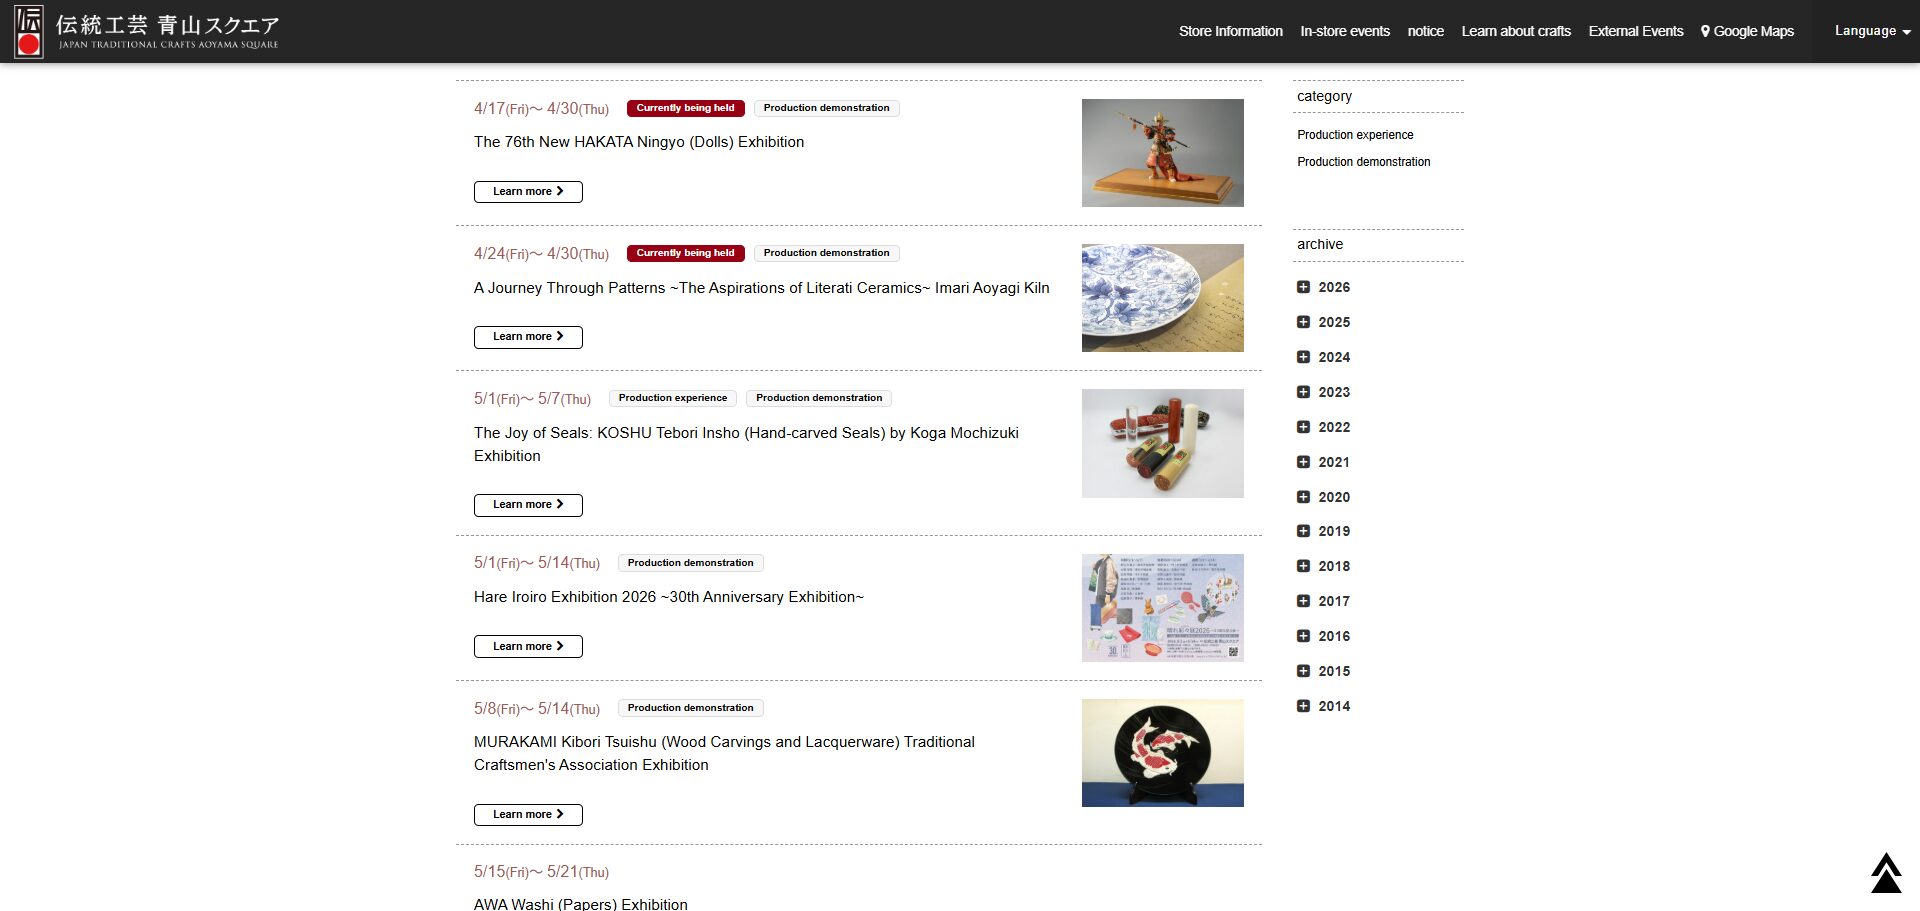Viewport: 1920px width, 911px height.
Task: Click Learn more for HAKATA Ningyo Exhibition
Action: (x=528, y=191)
